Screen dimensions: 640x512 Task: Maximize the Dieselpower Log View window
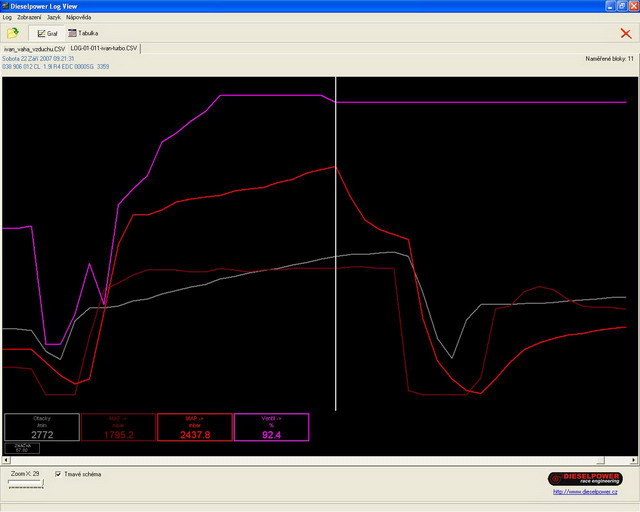tap(622, 6)
